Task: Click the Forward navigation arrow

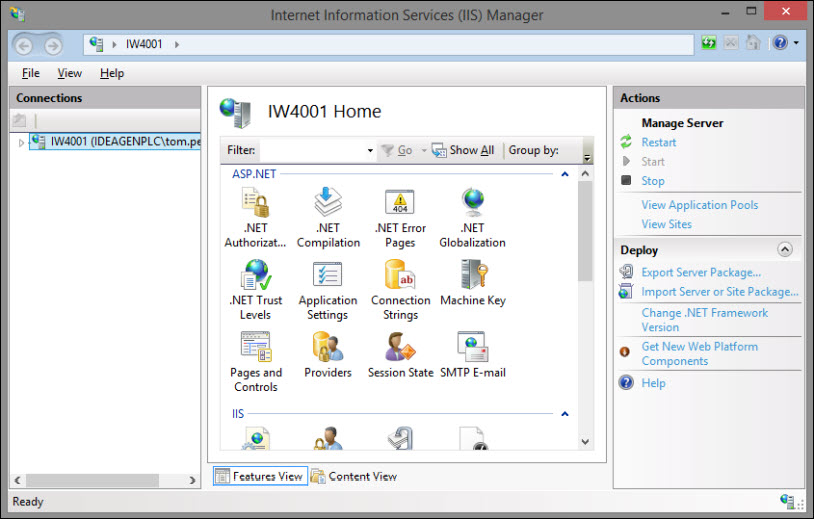Action: pos(52,46)
